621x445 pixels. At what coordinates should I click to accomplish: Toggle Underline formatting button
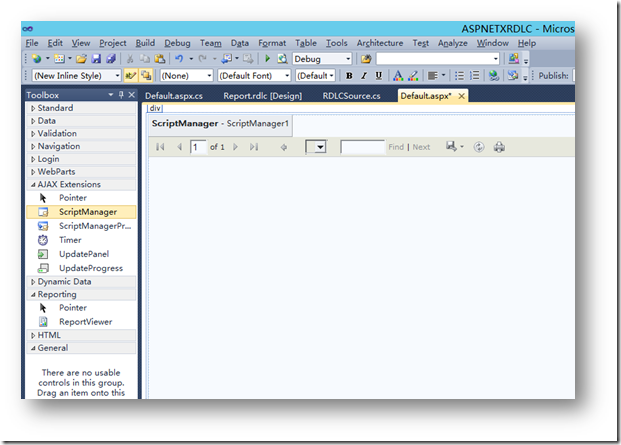click(379, 76)
